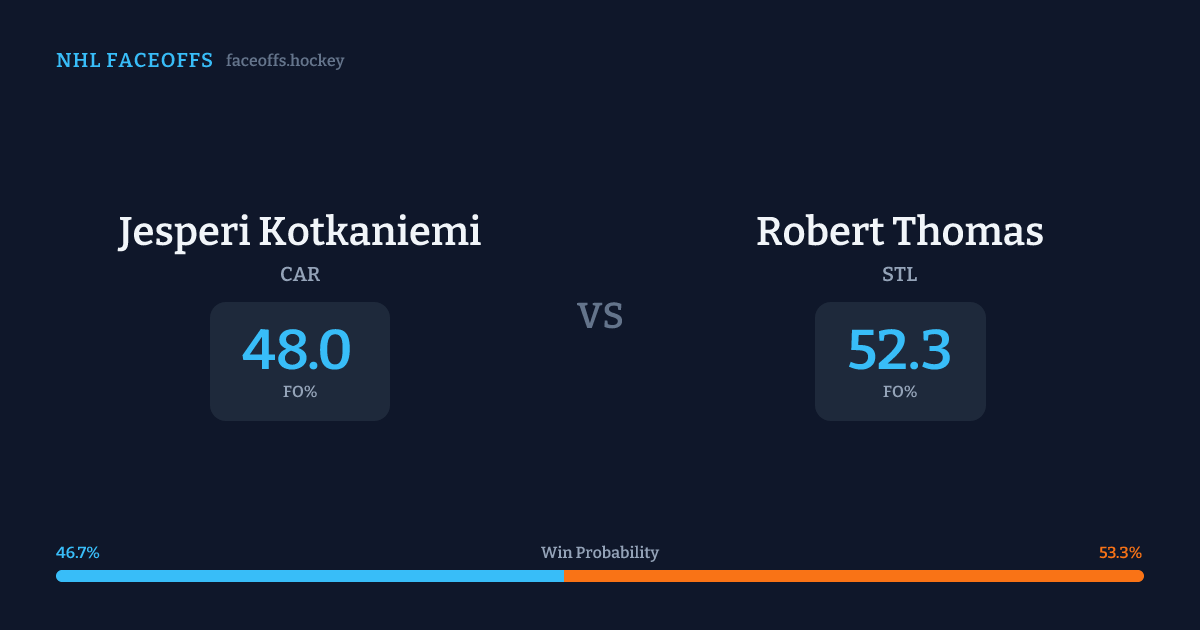Click the FO% label under 48.0
The image size is (1200, 630).
300,392
